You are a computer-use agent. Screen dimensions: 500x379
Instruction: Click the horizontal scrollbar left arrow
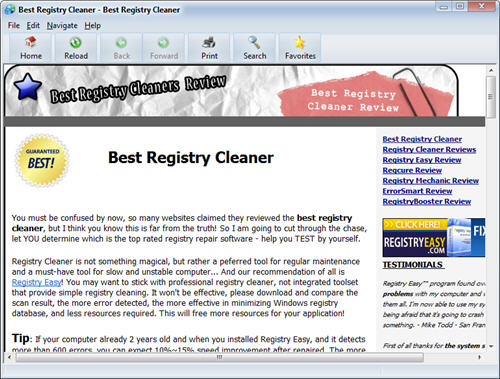click(9, 357)
